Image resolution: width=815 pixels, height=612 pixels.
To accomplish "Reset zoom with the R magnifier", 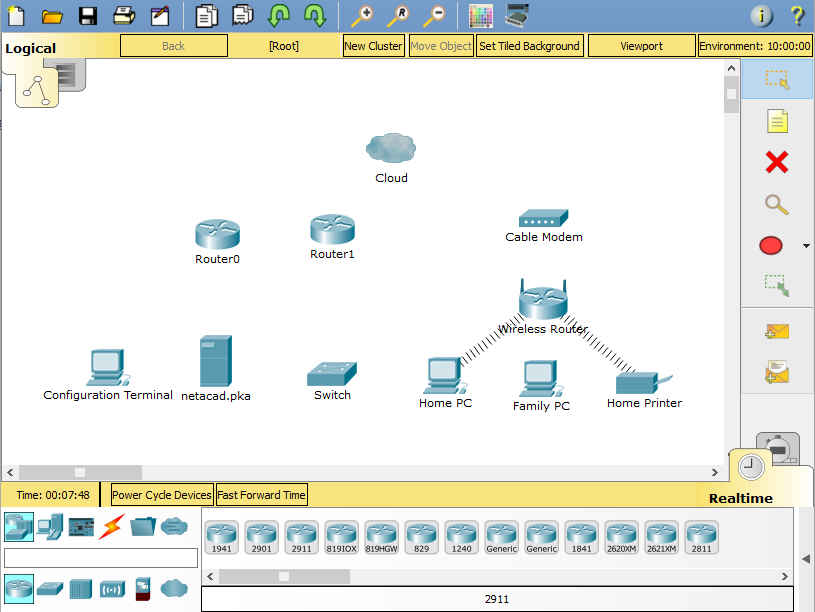I will [x=398, y=16].
